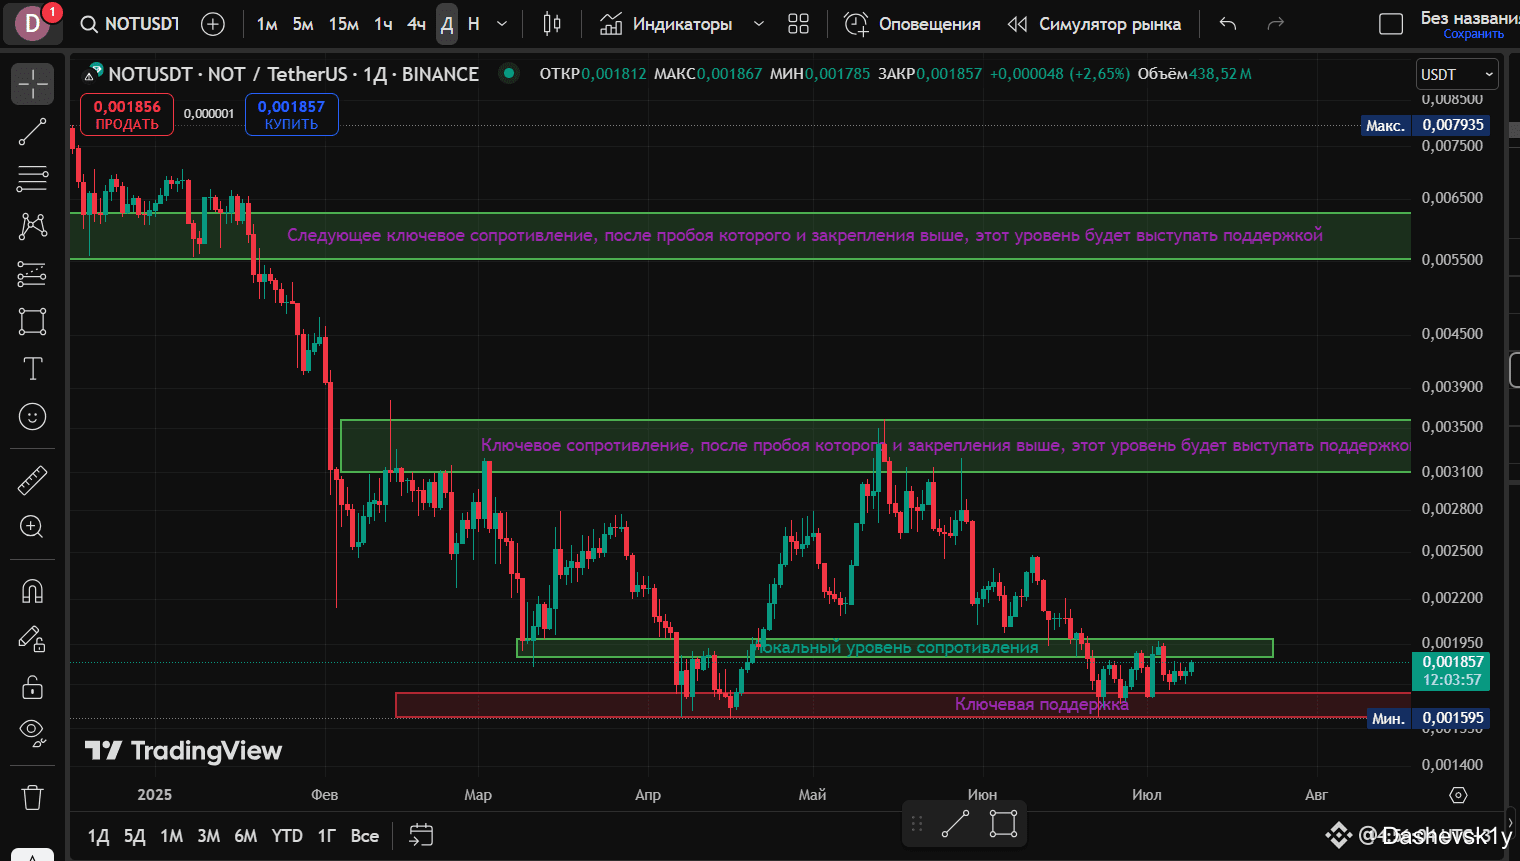Launch the Симулятор рынка replay

pyautogui.click(x=1094, y=24)
